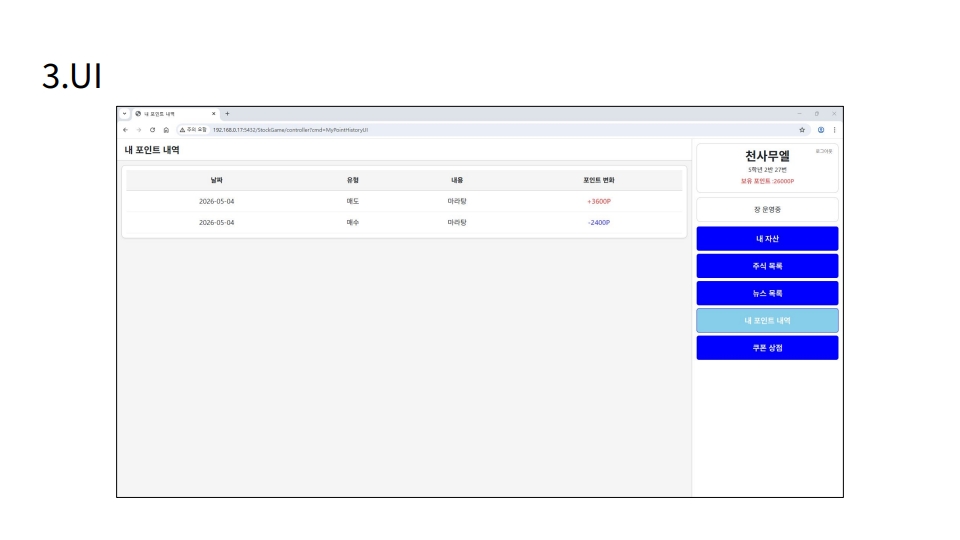Select the 내 포인트 내역 browser tab
The height and width of the screenshot is (540, 960).
tap(174, 114)
